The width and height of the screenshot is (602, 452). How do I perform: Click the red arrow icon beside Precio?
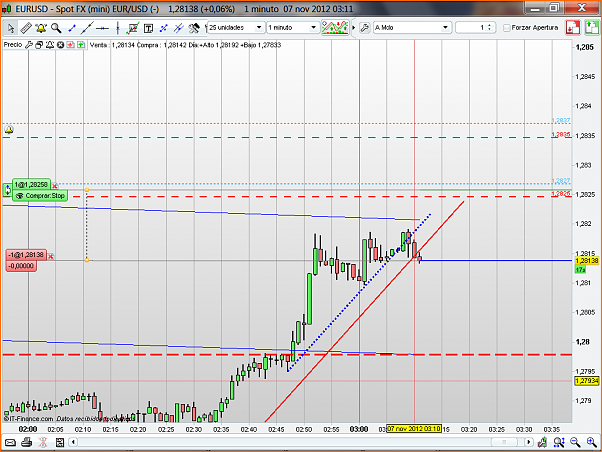[x=71, y=45]
